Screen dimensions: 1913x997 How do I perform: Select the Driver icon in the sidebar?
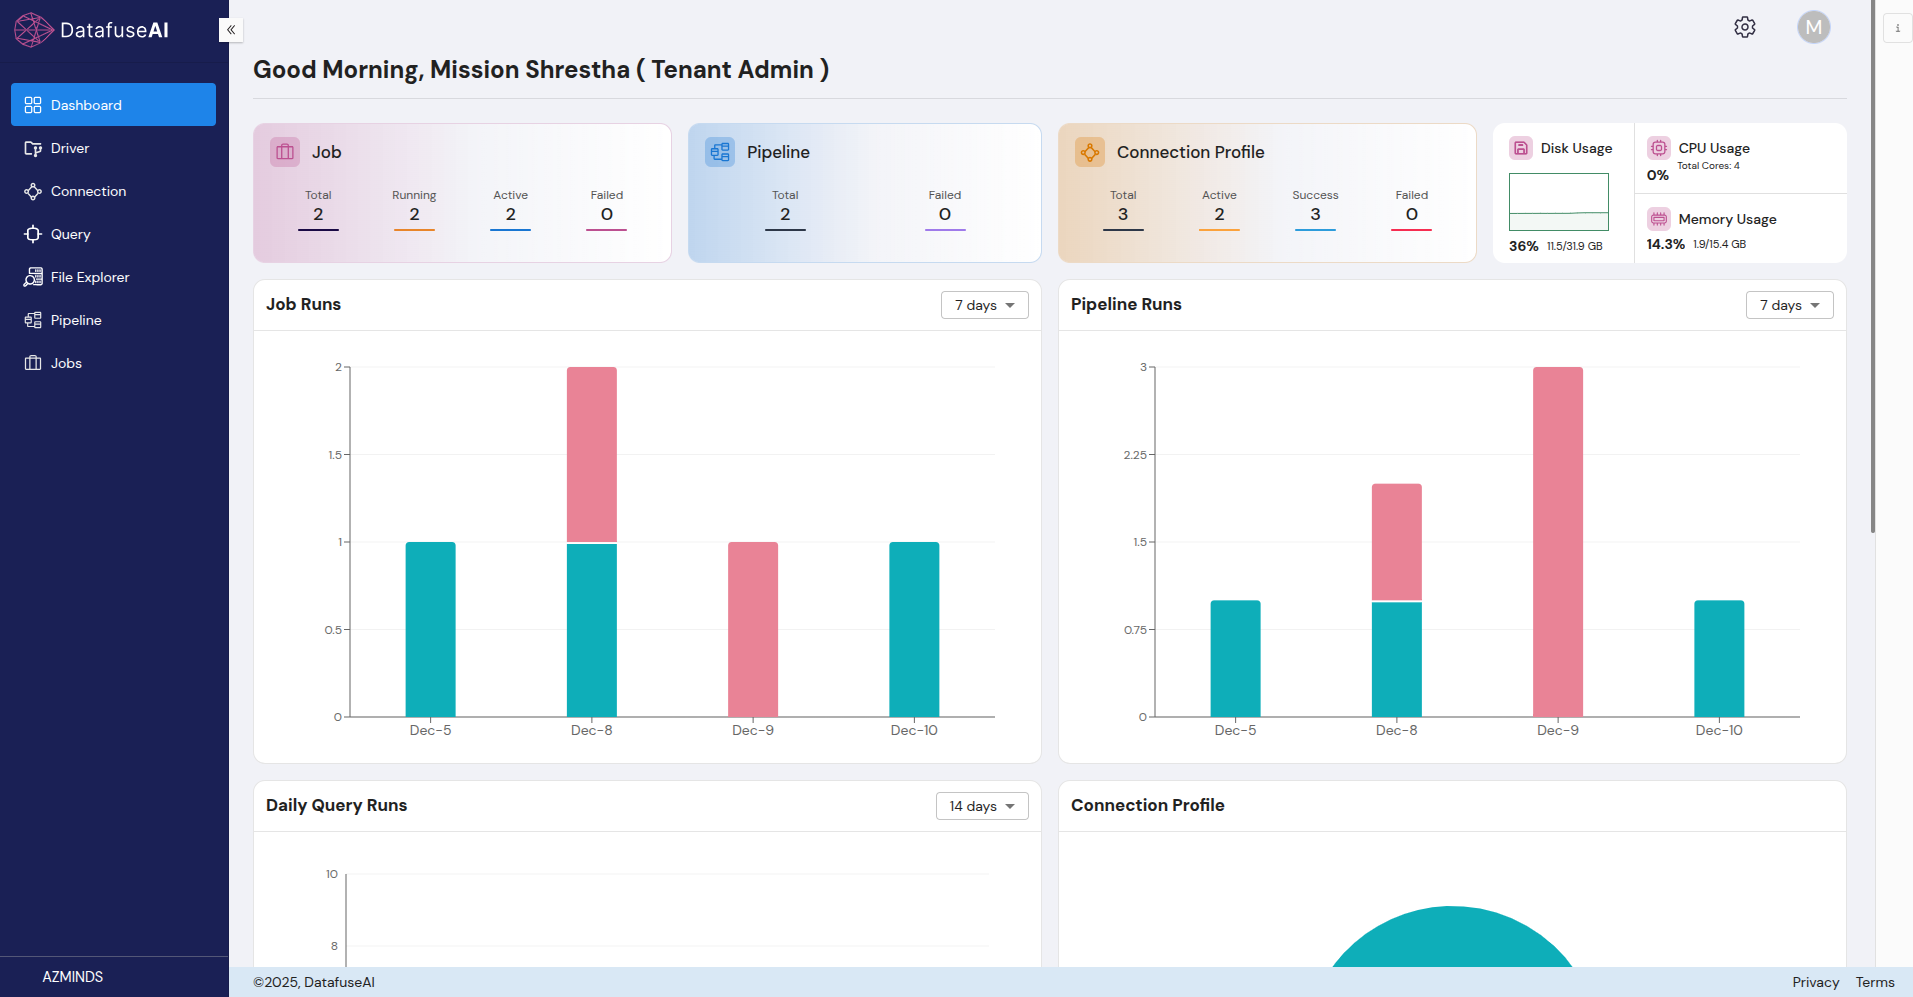[x=33, y=148]
